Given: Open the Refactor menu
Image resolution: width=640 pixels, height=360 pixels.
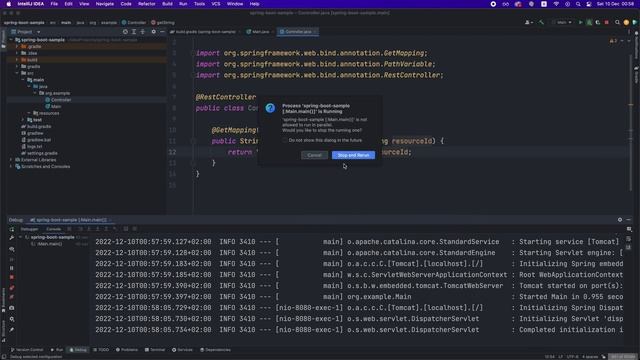Looking at the screenshot, I should pyautogui.click(x=147, y=4).
